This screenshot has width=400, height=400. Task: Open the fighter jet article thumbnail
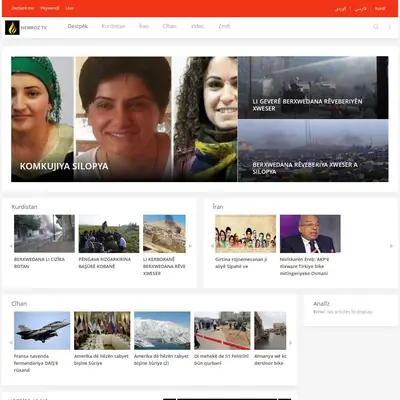pyautogui.click(x=42, y=331)
